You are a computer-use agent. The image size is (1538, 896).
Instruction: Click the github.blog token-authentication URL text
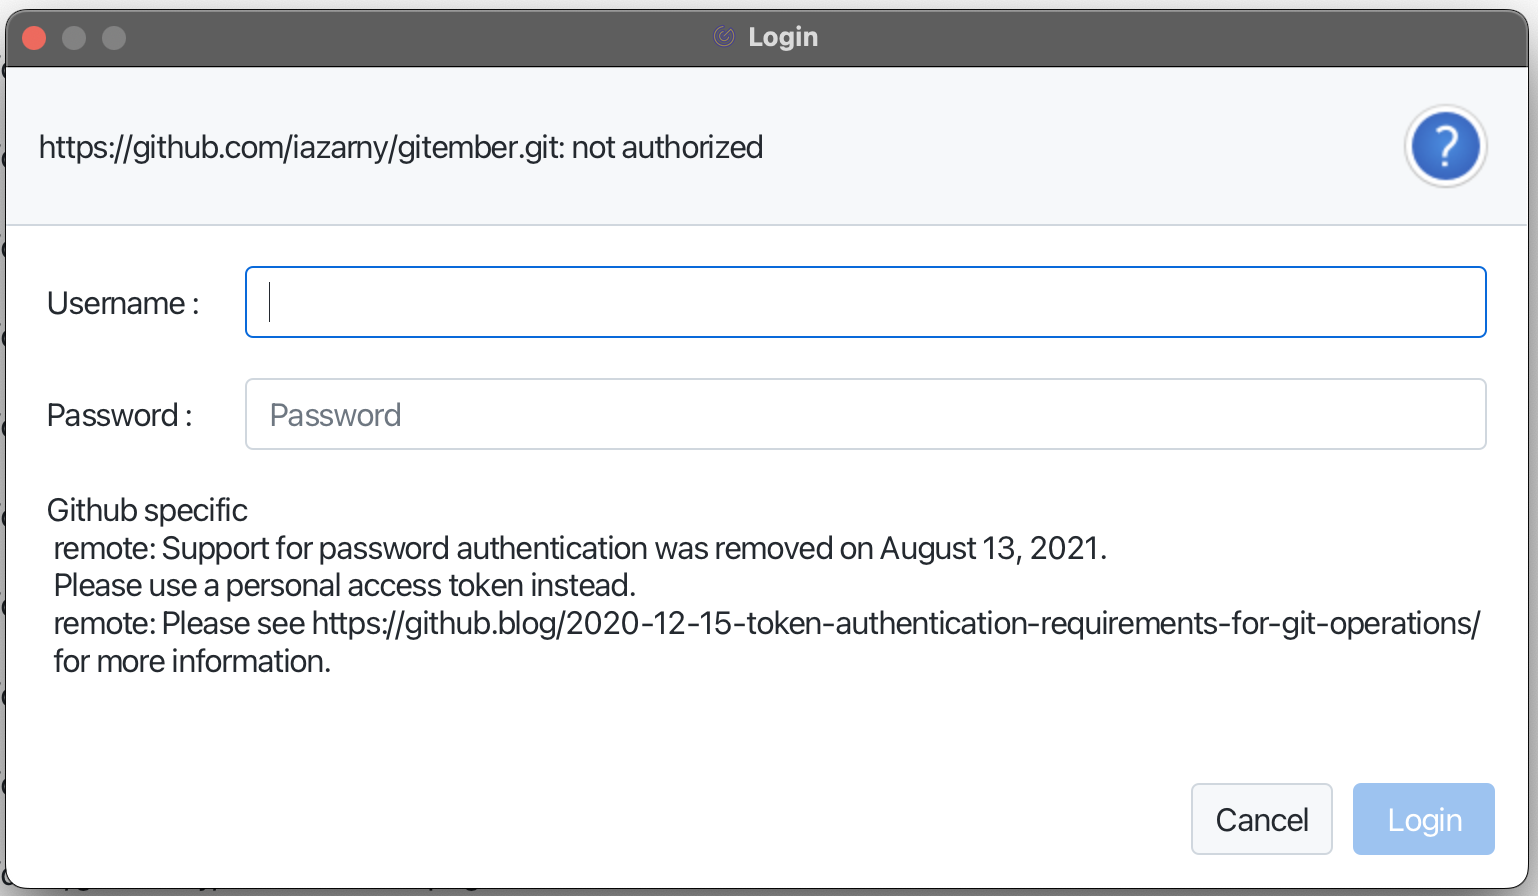pyautogui.click(x=896, y=623)
